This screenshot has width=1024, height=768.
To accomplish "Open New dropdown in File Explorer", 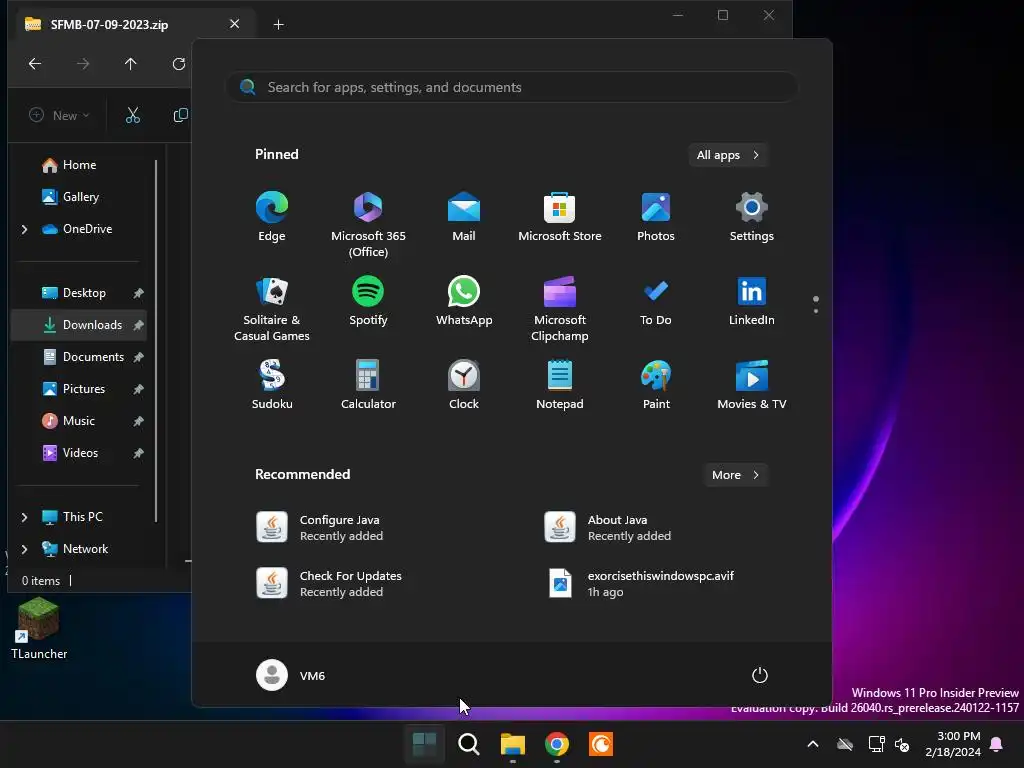I will (x=59, y=116).
